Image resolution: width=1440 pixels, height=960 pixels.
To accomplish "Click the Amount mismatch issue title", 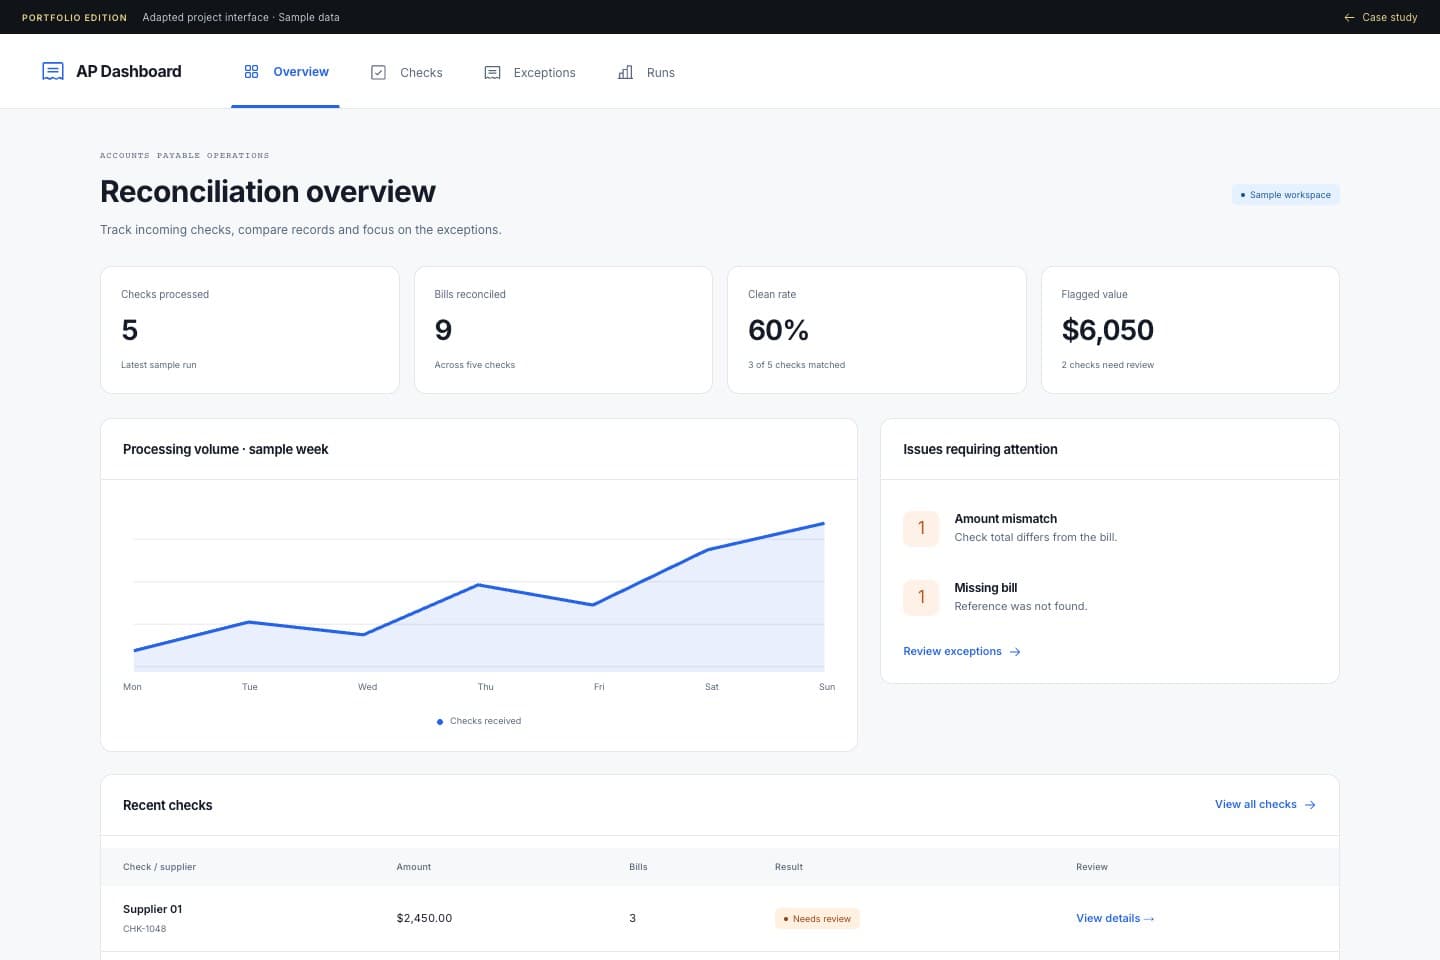I will click(x=1005, y=518).
